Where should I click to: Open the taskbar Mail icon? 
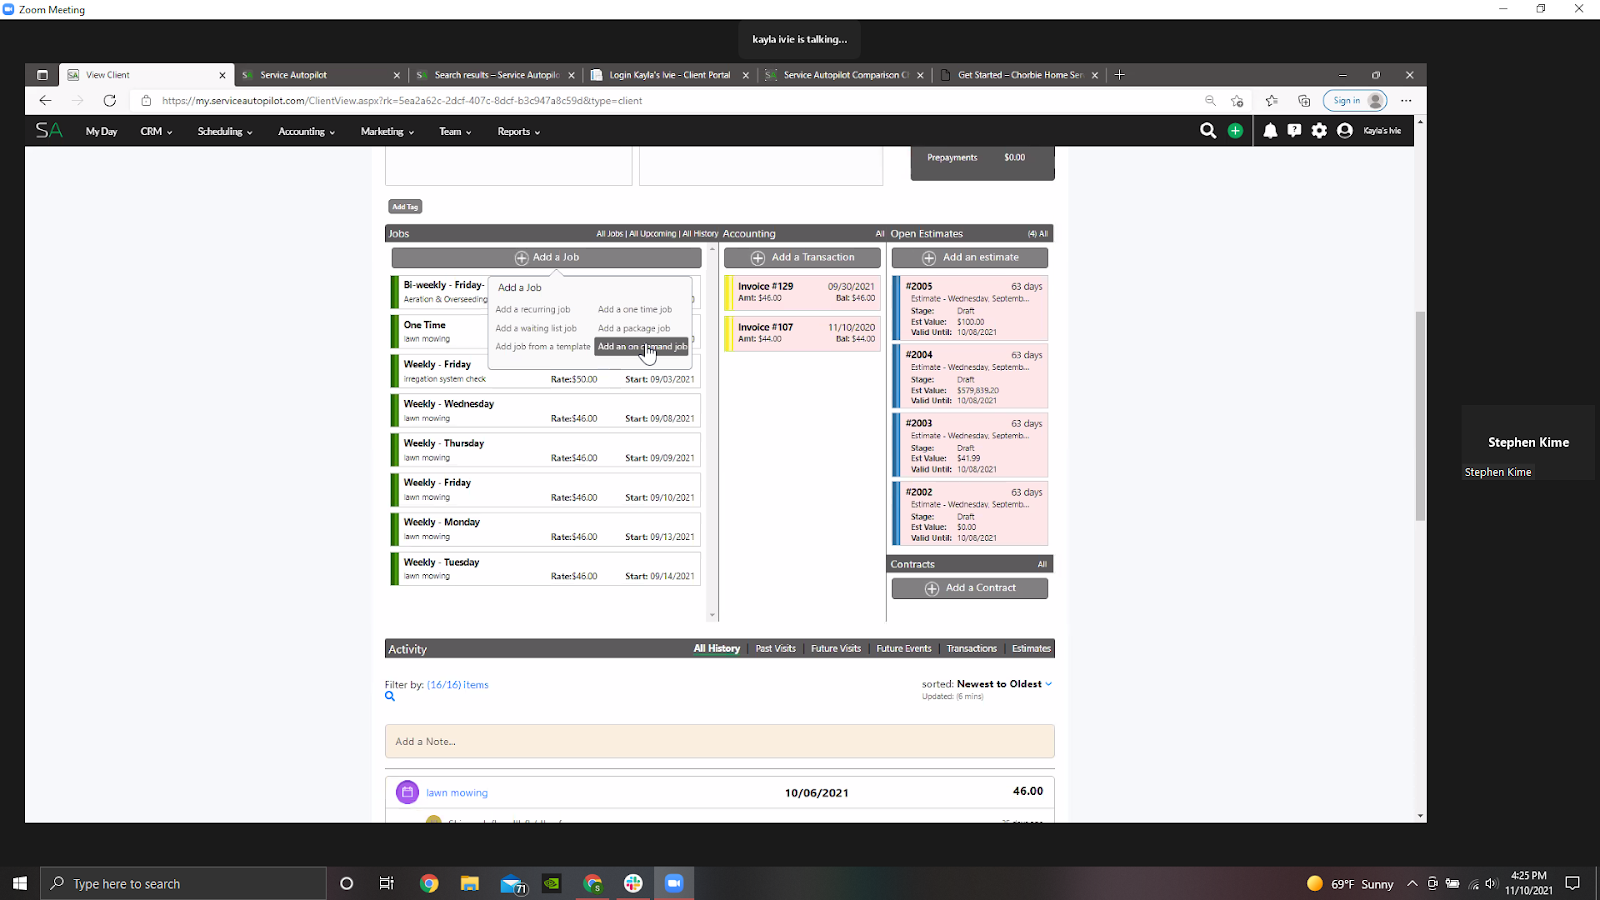(512, 884)
